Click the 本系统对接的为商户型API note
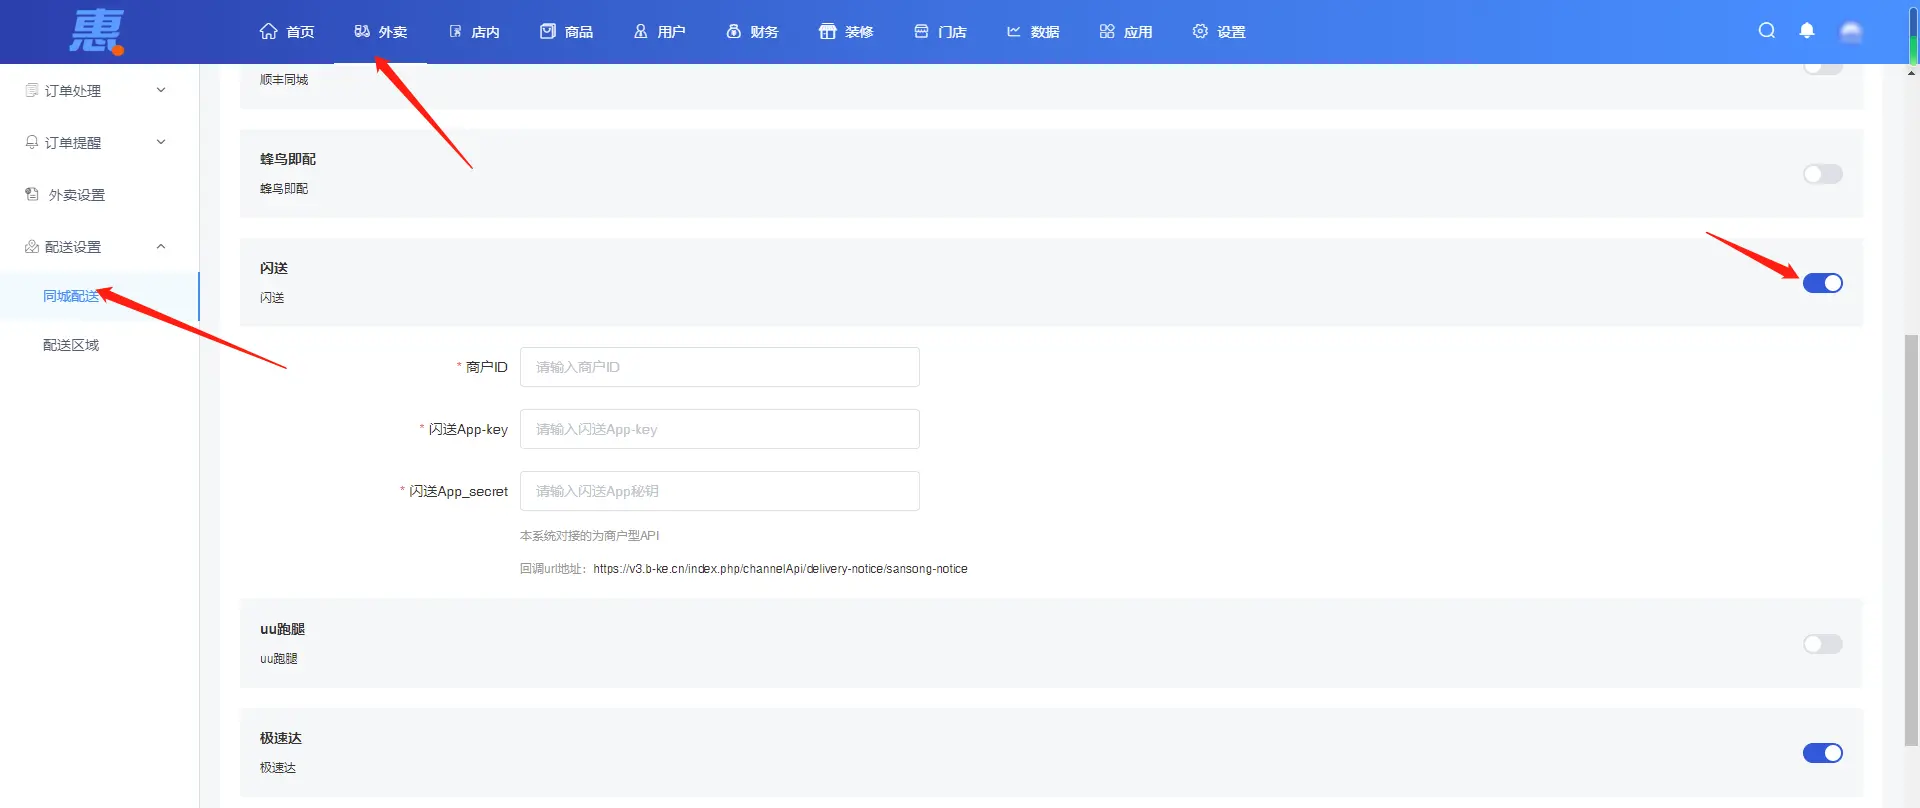The height and width of the screenshot is (808, 1920). tap(589, 536)
